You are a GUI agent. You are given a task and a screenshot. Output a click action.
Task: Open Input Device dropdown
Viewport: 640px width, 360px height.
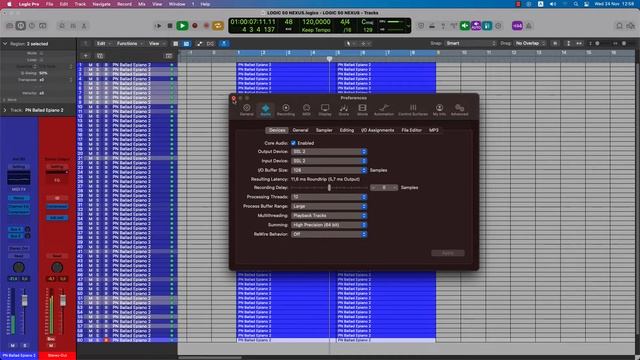coord(329,161)
